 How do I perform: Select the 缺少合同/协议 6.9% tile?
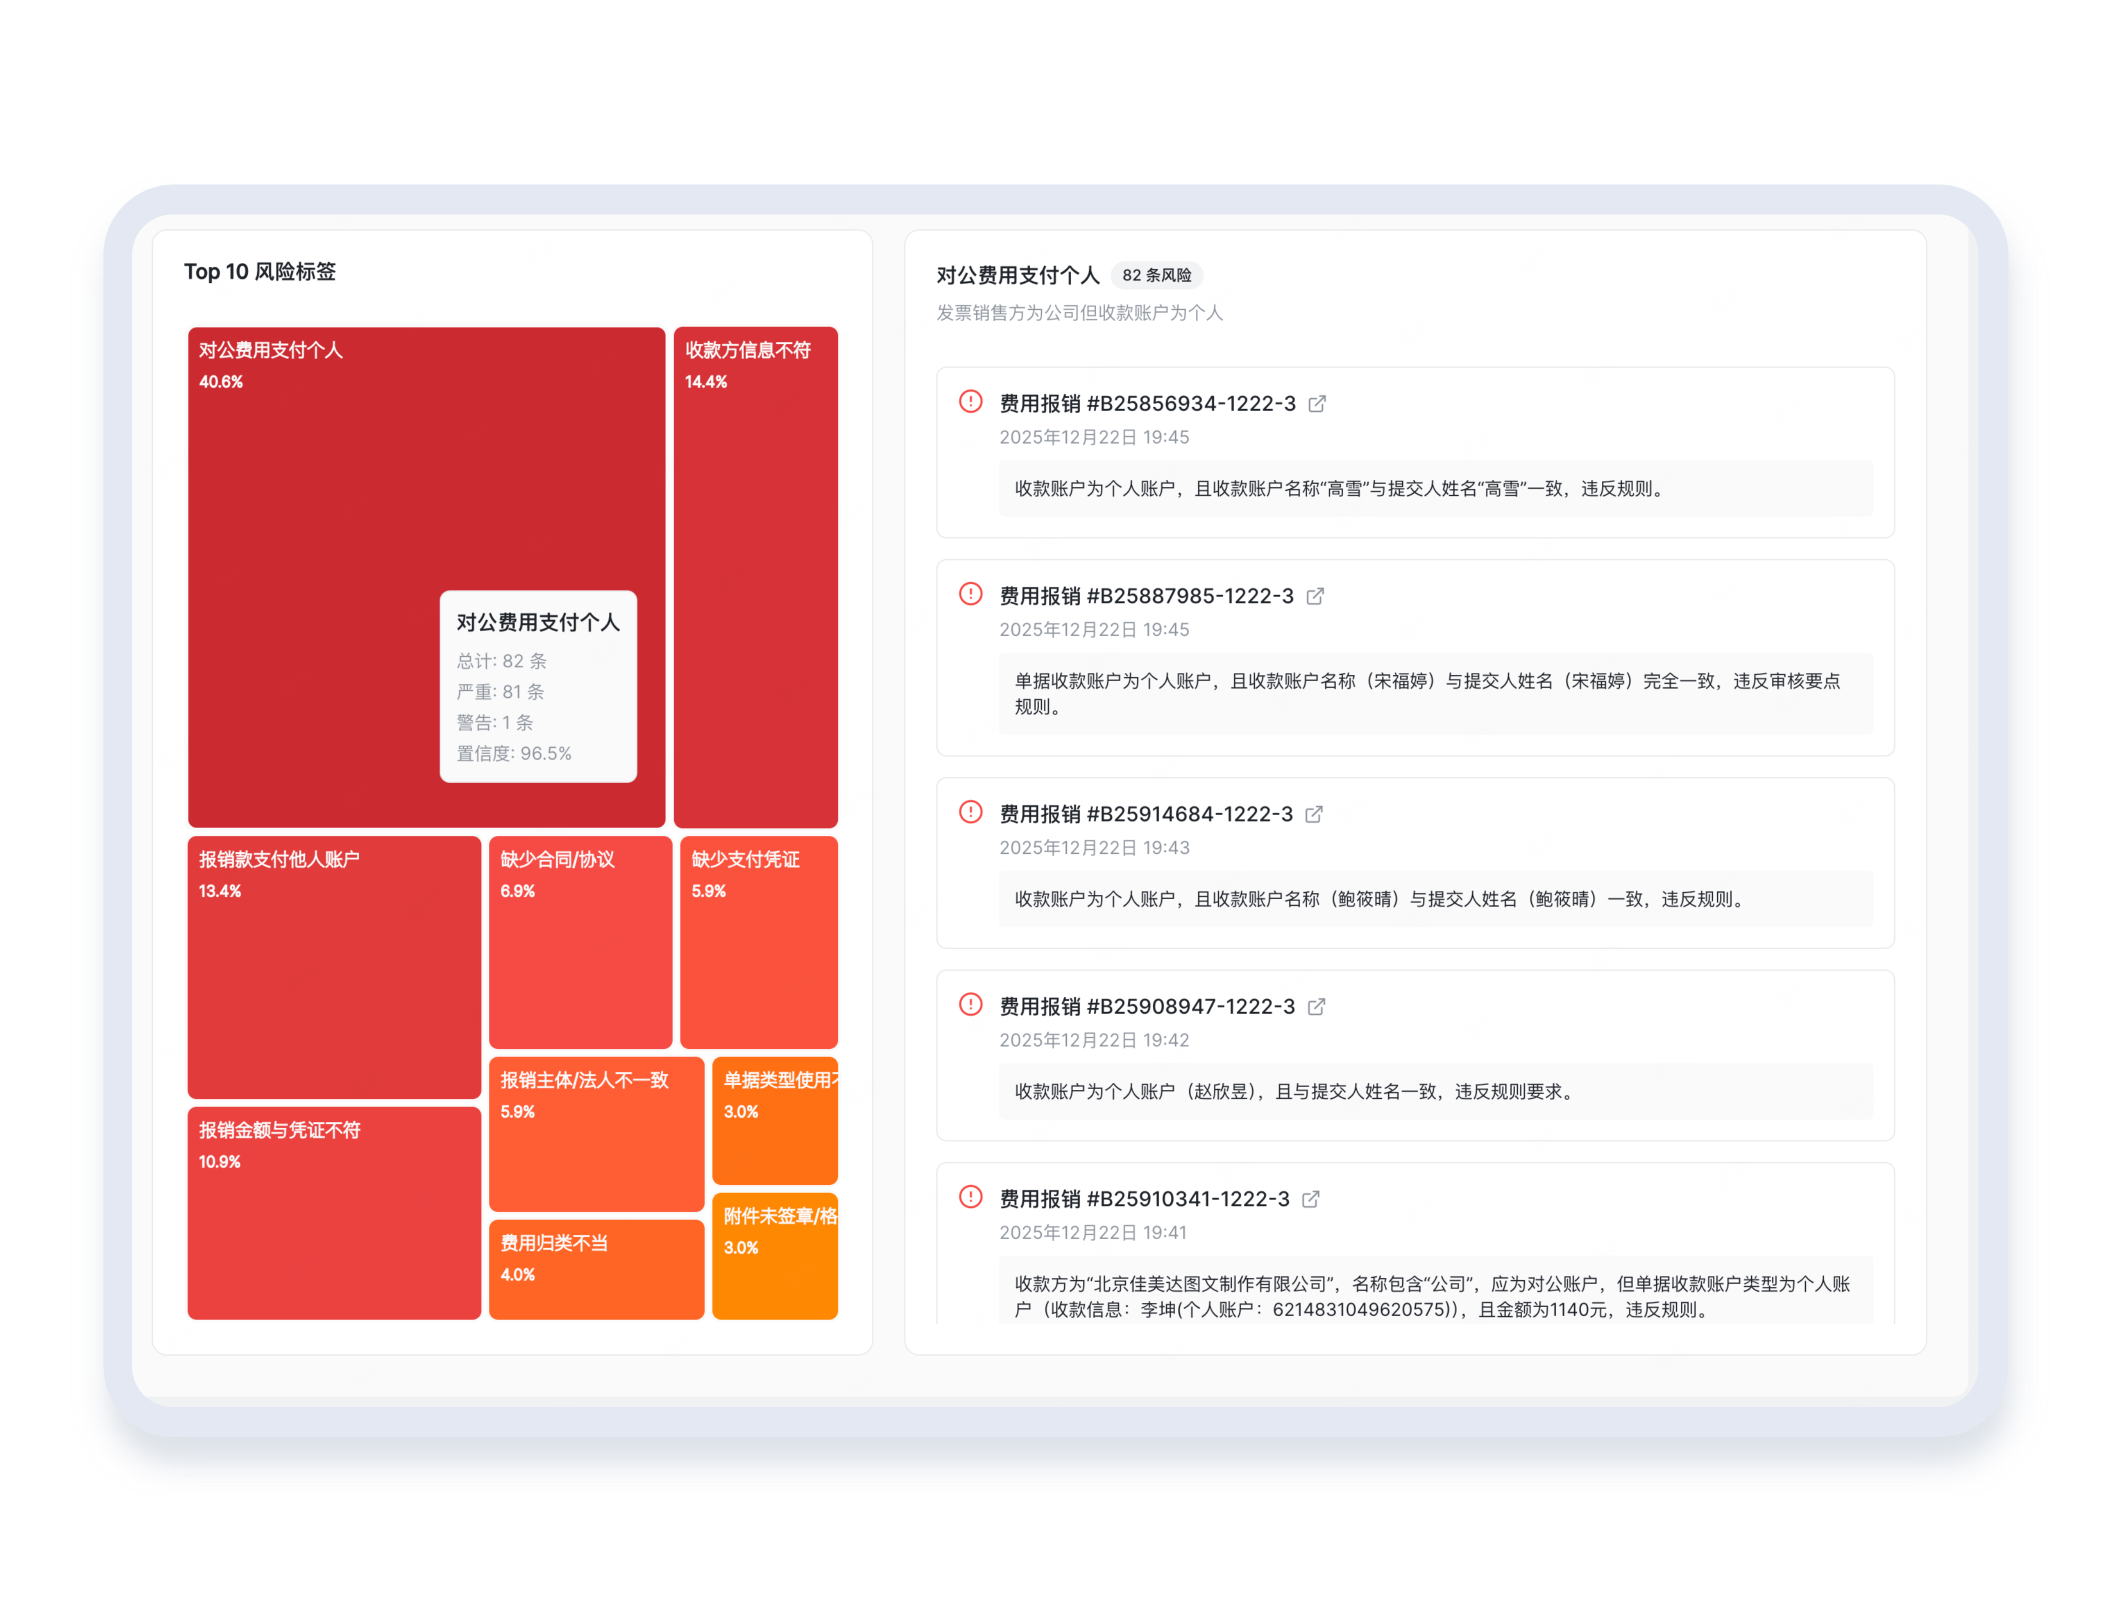pyautogui.click(x=580, y=942)
